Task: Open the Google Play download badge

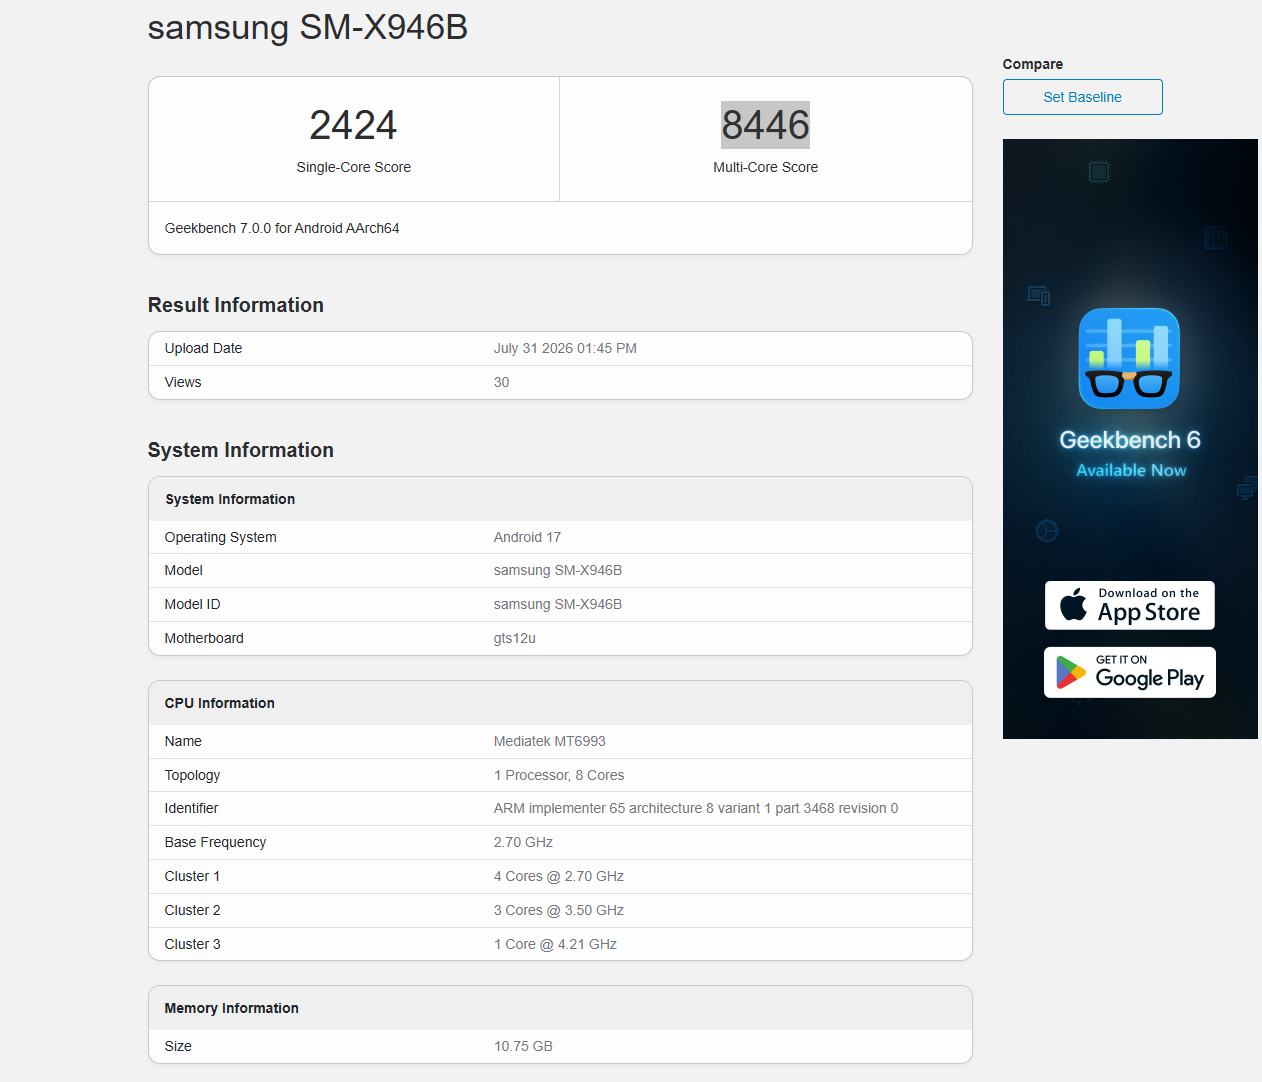Action: (x=1130, y=672)
